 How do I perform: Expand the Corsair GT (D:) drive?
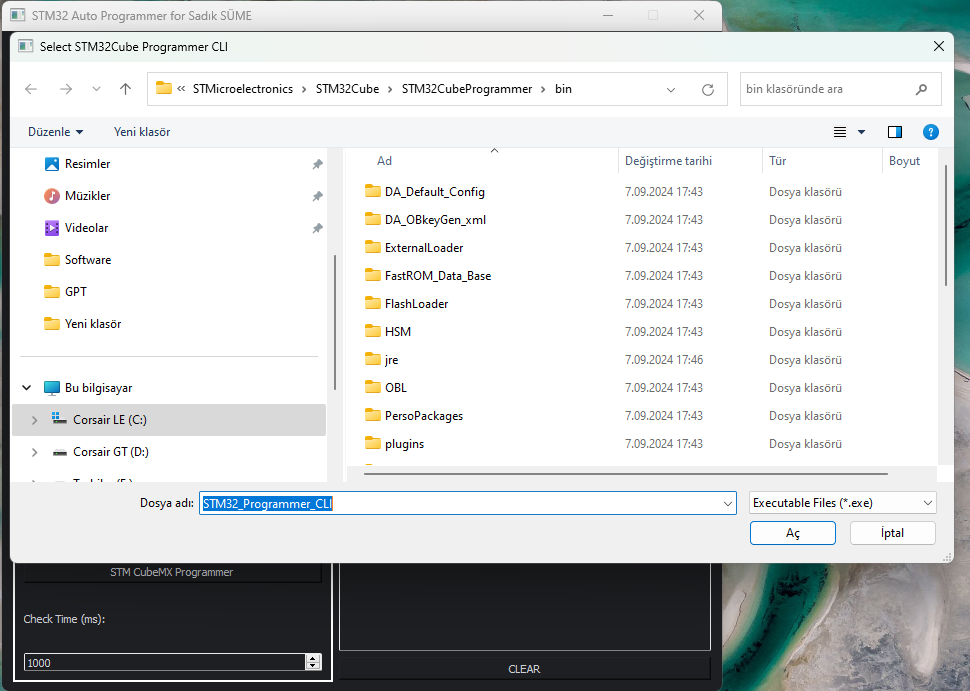point(35,452)
